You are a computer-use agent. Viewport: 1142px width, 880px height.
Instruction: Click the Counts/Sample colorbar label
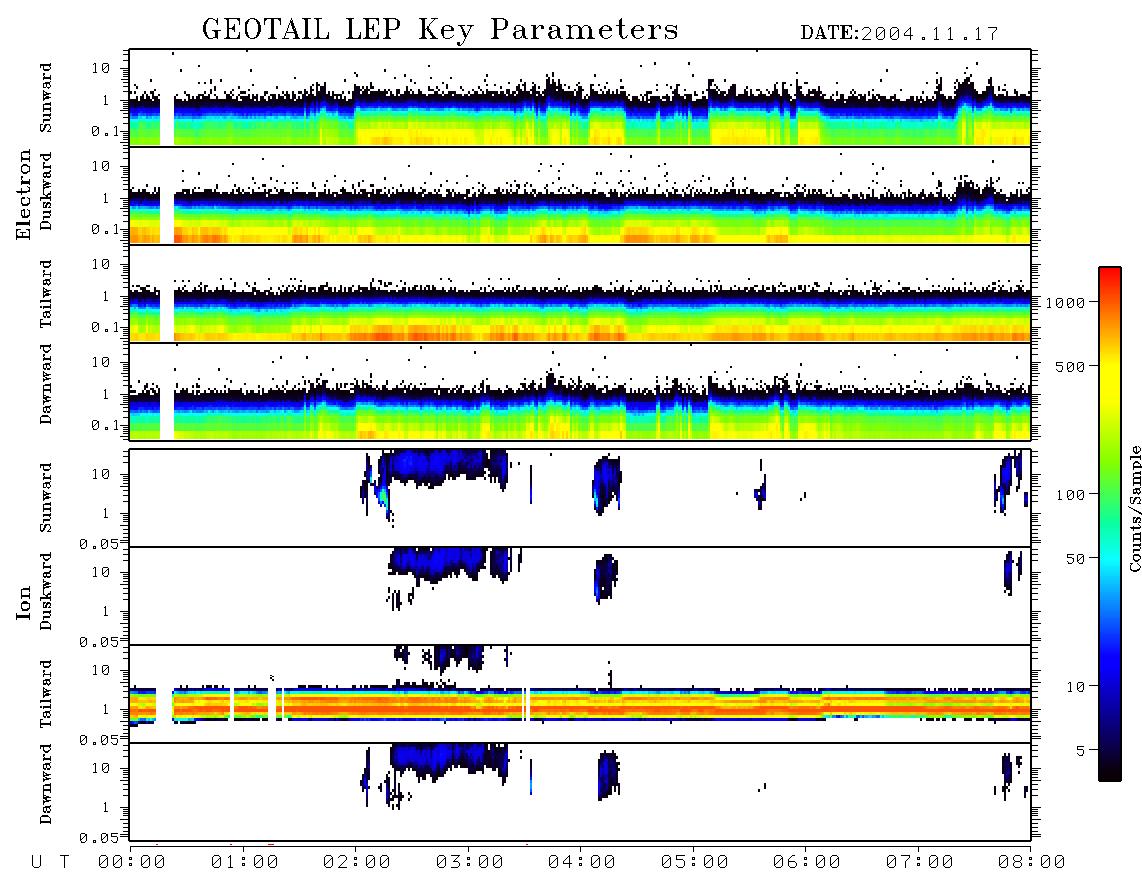[1134, 508]
